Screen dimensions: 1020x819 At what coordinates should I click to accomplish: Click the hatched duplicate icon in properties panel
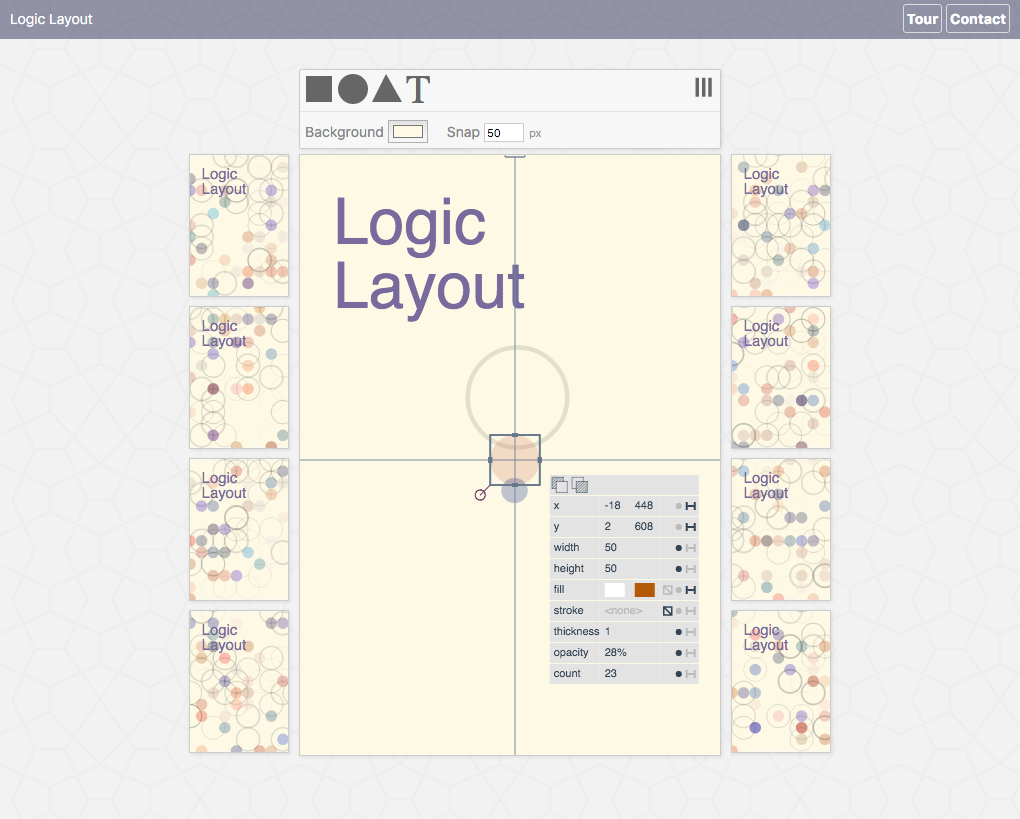click(x=580, y=485)
